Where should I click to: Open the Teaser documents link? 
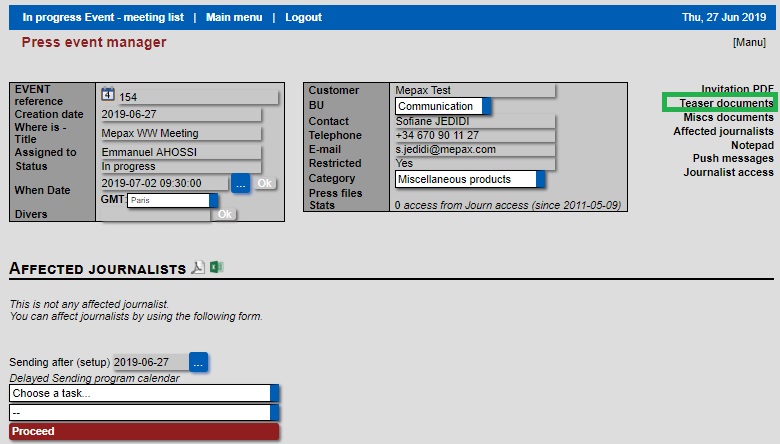726,103
